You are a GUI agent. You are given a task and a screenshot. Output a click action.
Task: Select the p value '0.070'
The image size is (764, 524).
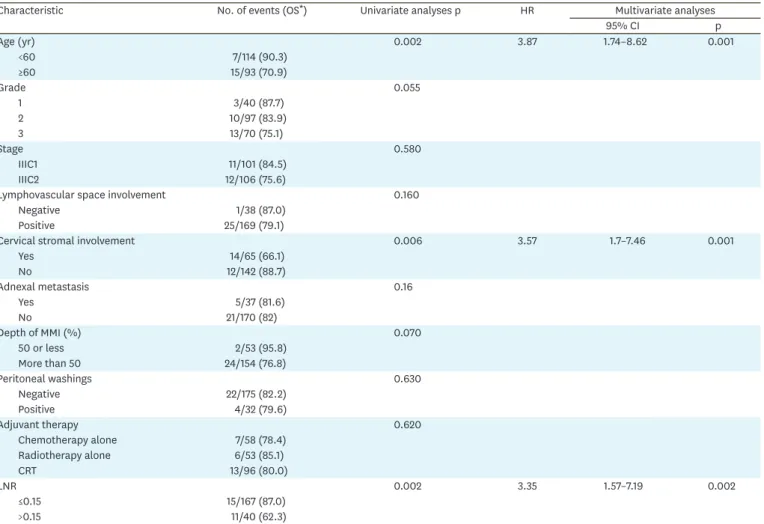coord(407,333)
